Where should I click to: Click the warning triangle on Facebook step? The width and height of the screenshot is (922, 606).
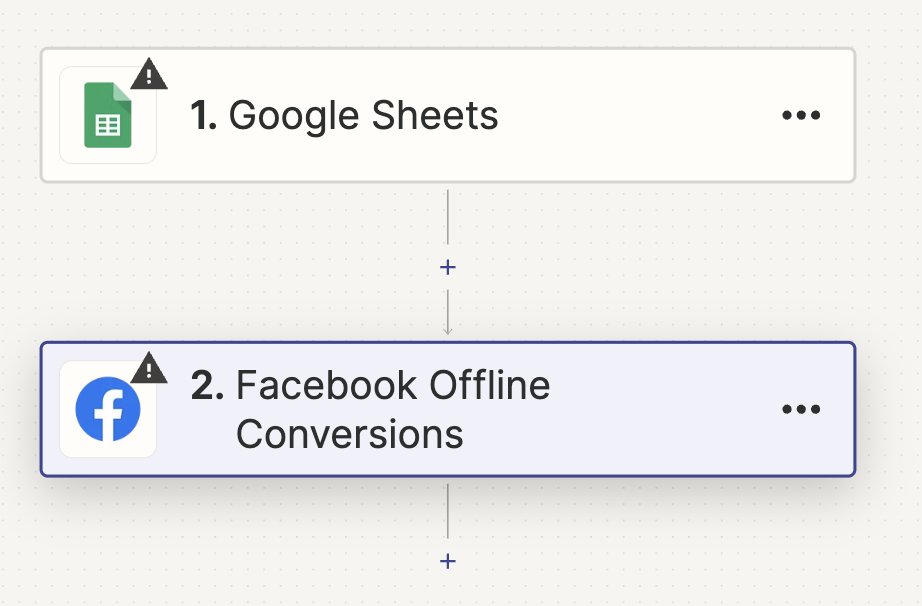[149, 368]
